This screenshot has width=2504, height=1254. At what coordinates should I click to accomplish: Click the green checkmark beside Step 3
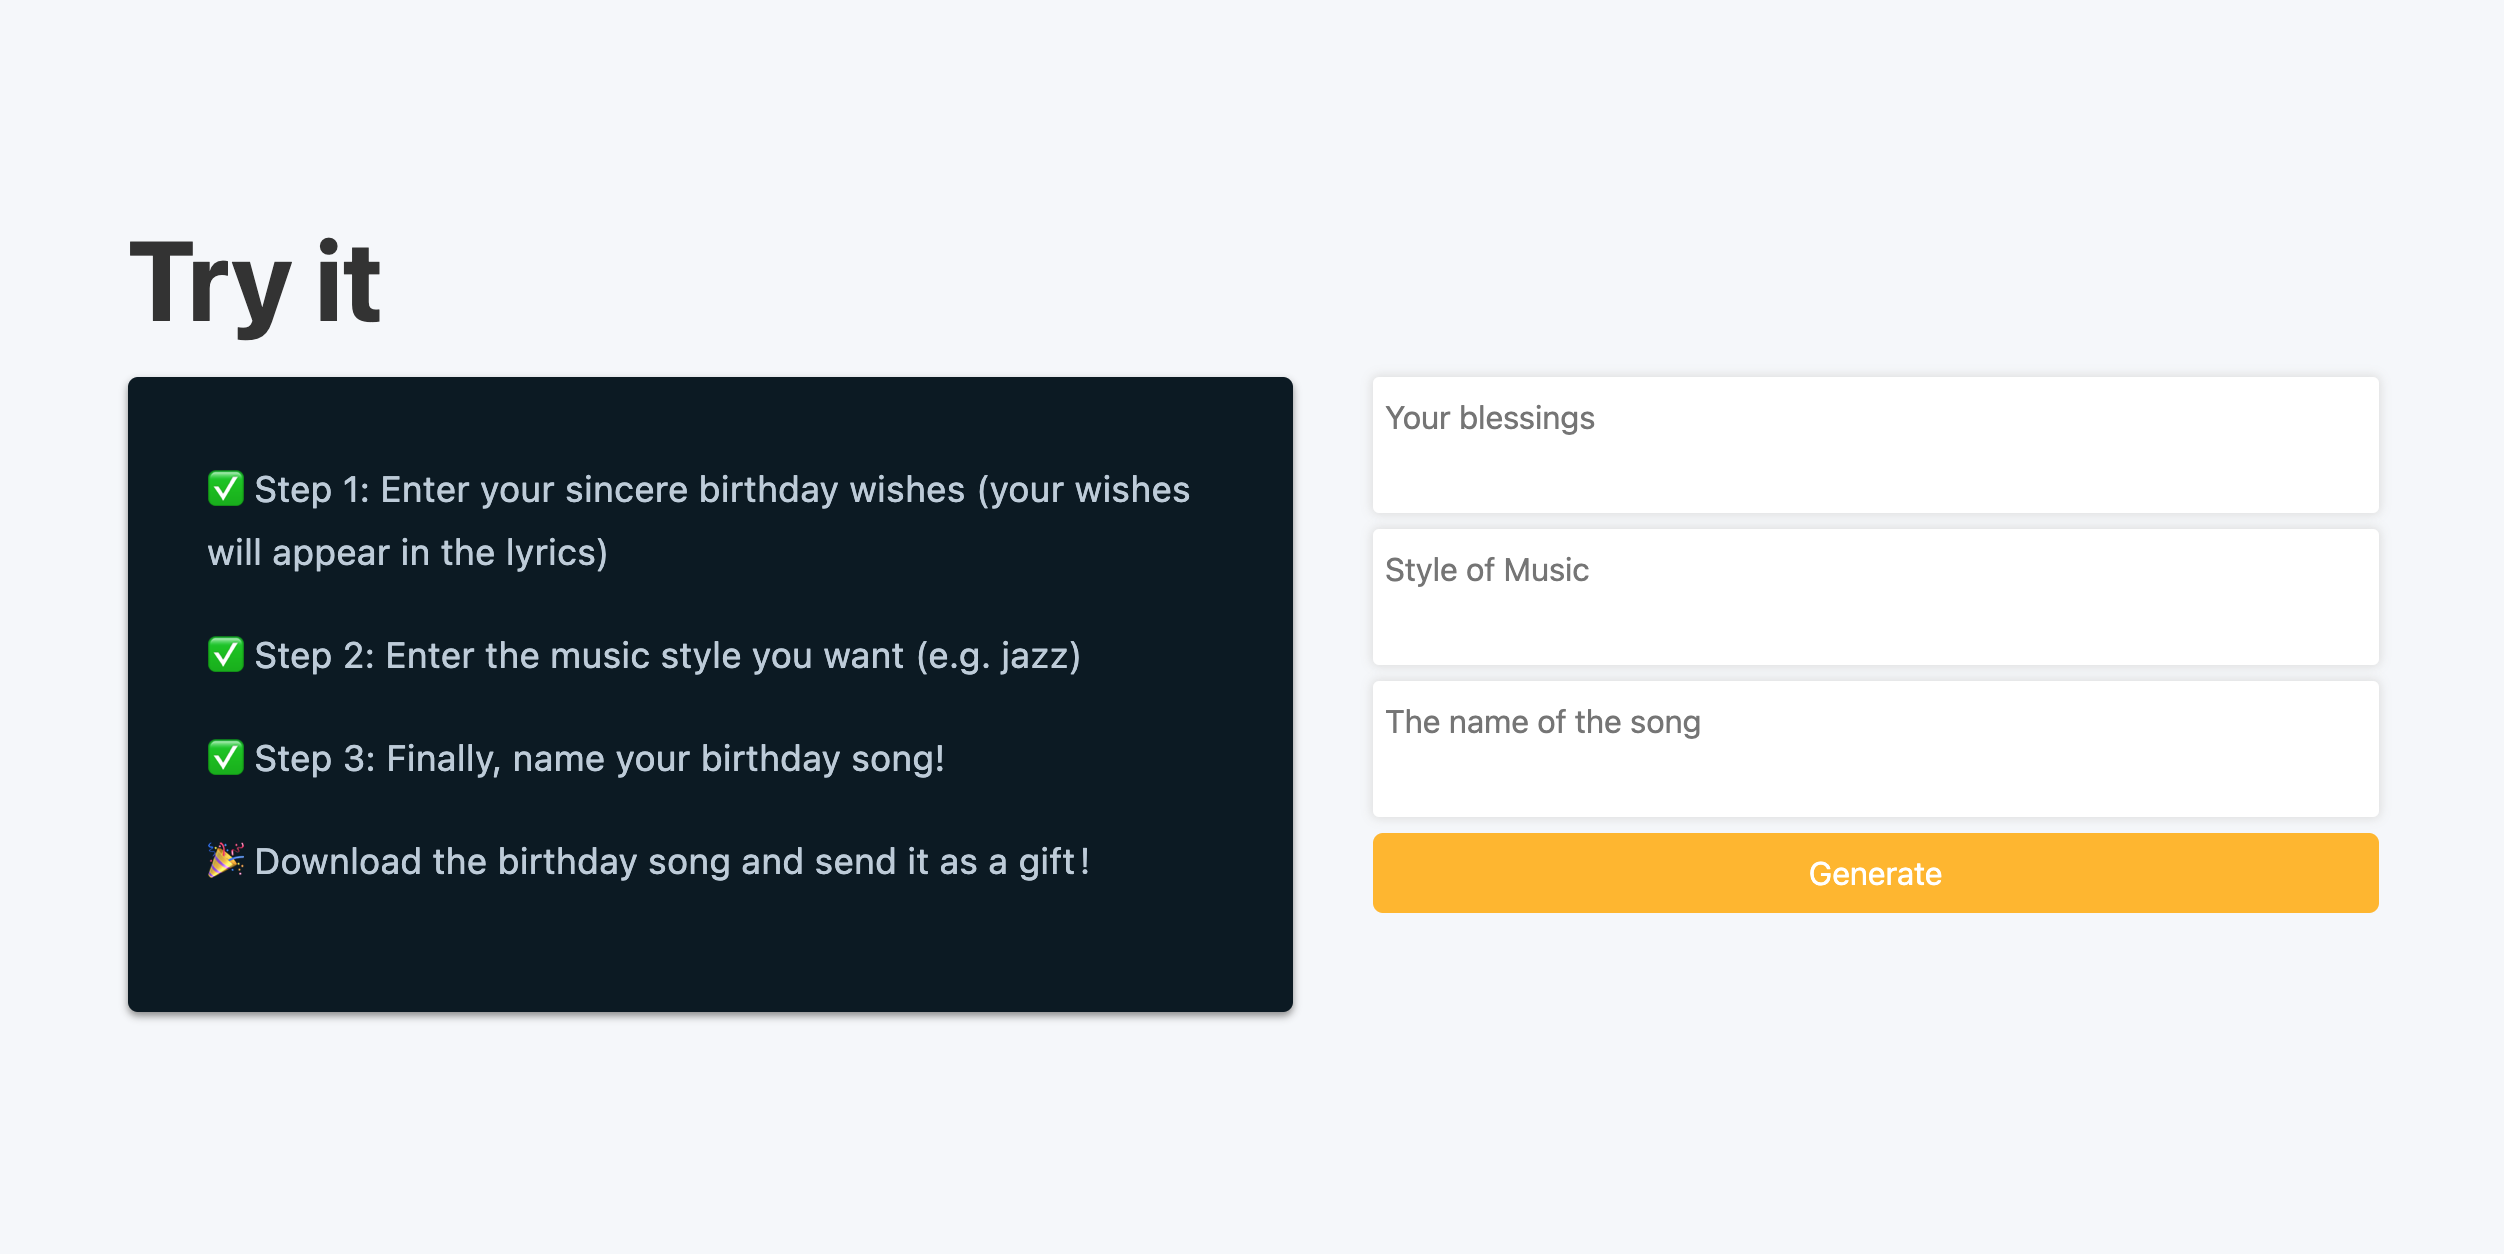[x=225, y=758]
